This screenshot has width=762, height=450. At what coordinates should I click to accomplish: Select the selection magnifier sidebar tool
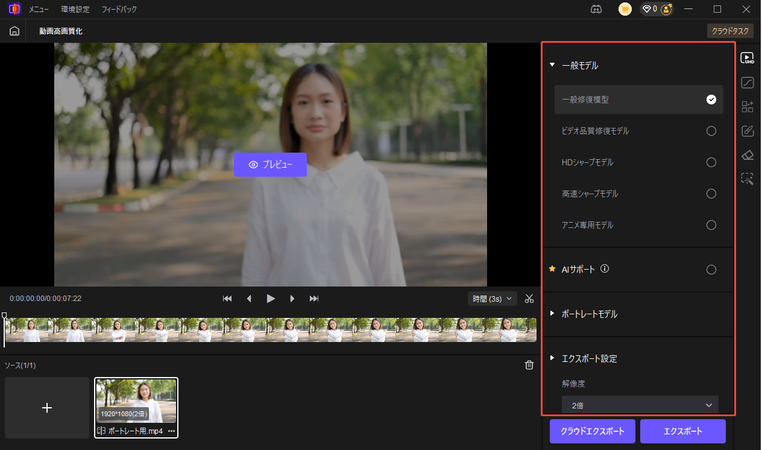point(747,179)
